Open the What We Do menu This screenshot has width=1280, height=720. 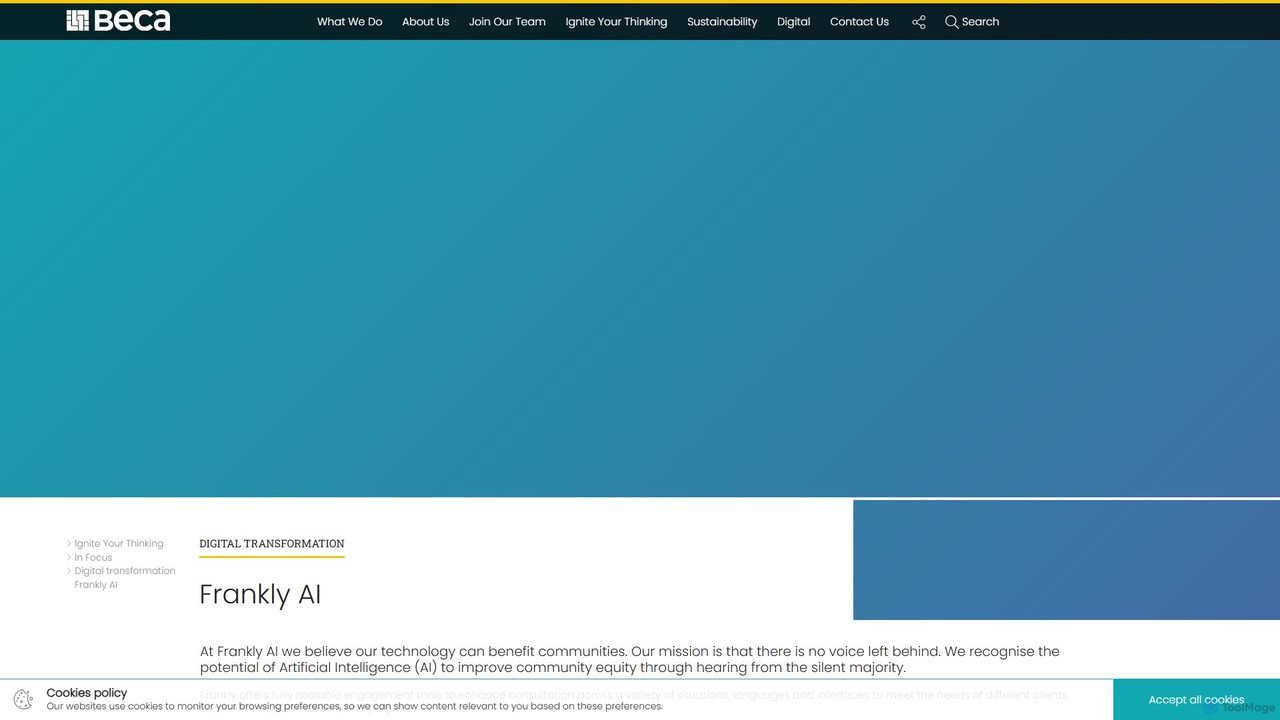click(x=349, y=22)
